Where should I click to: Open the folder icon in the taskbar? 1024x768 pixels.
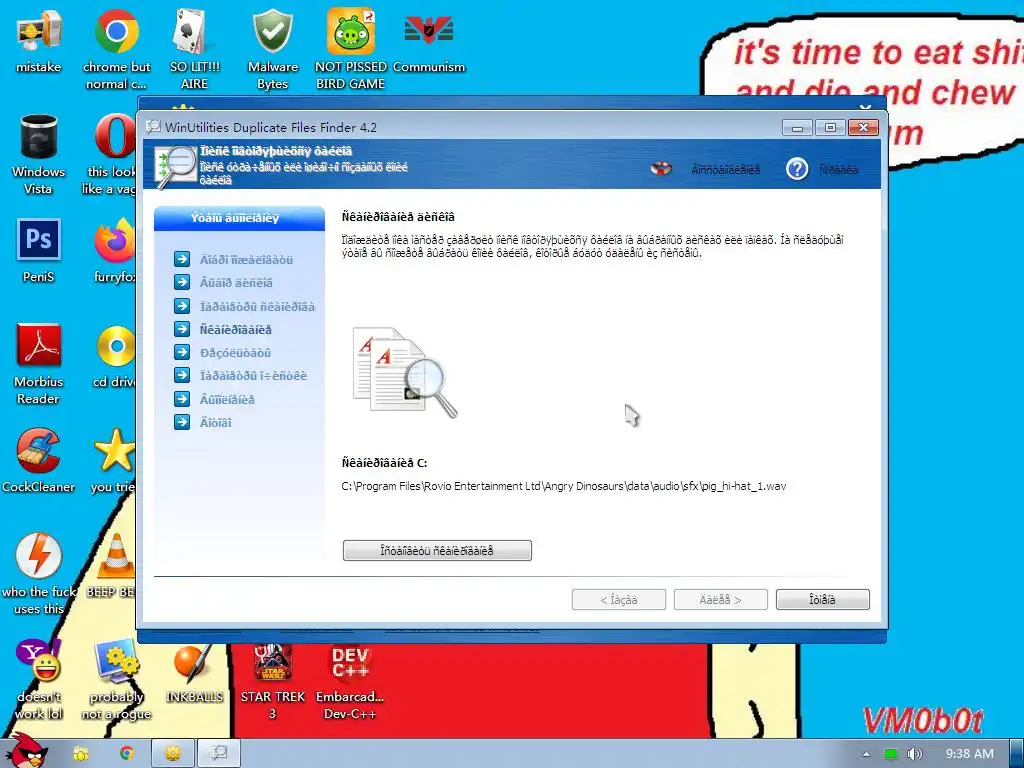point(81,754)
